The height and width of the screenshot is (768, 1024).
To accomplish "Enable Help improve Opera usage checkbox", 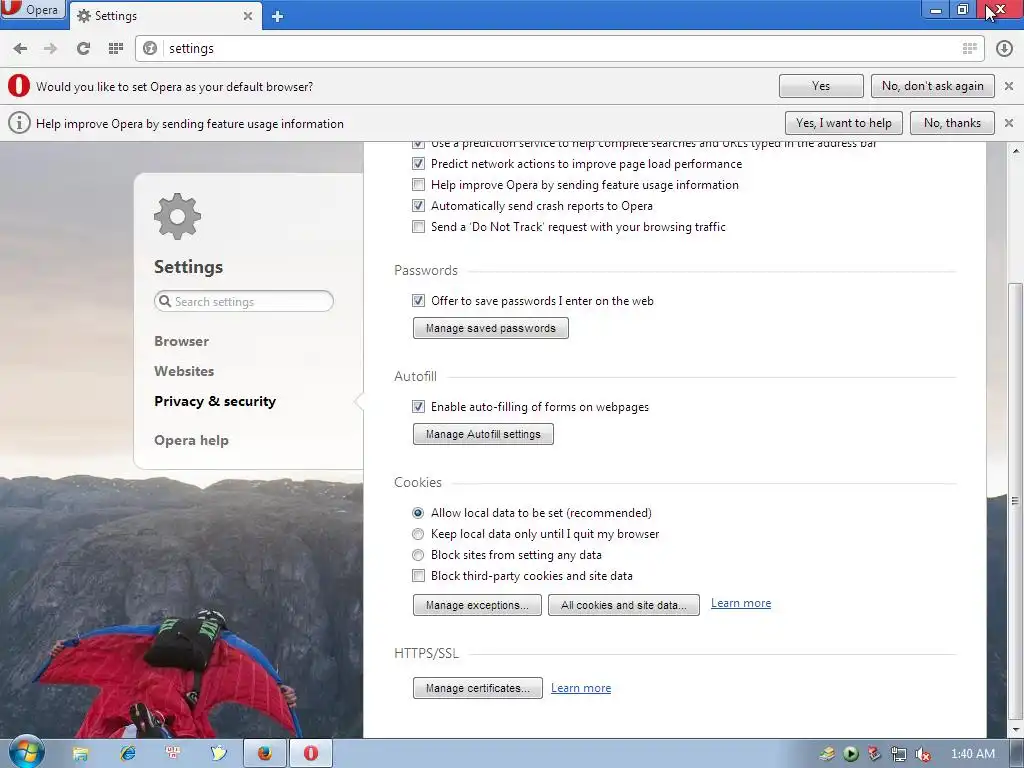I will tap(418, 185).
